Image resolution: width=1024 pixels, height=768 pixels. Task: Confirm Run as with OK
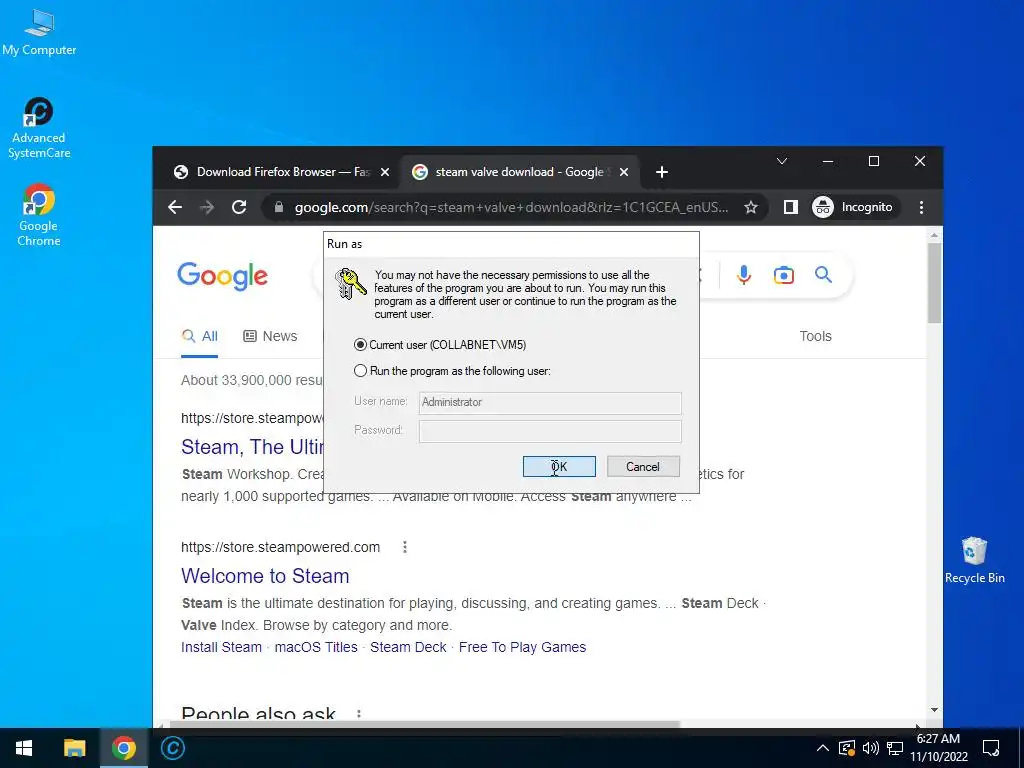point(559,466)
